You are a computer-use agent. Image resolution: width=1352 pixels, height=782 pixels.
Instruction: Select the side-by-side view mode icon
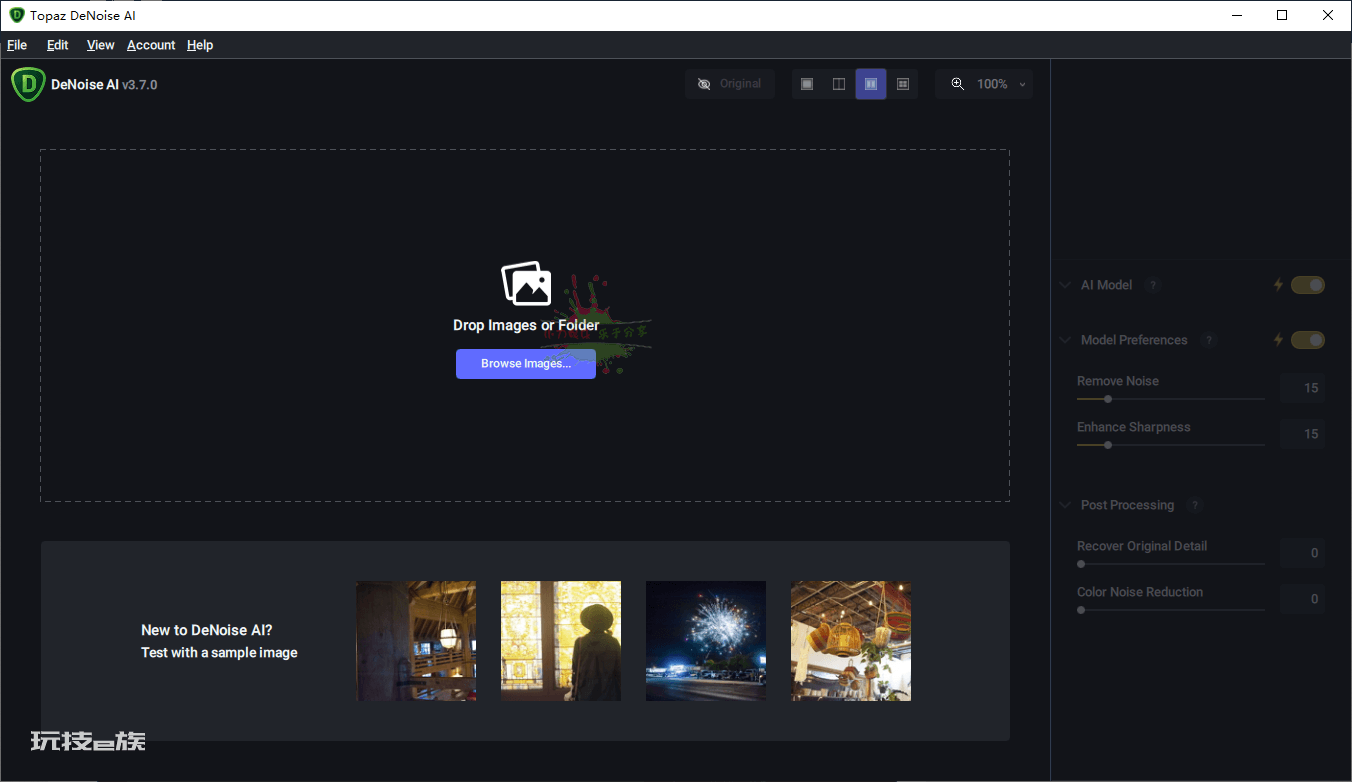click(x=871, y=84)
